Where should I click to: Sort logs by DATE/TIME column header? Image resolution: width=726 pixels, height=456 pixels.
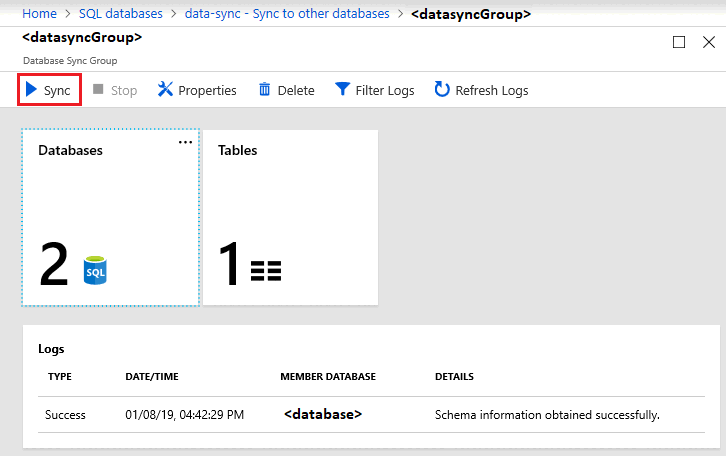click(x=153, y=377)
